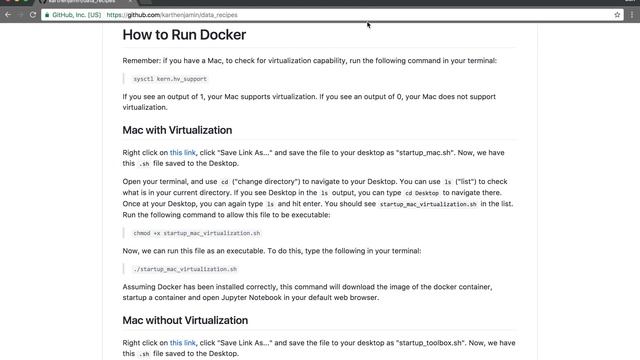
Task: Reload the page with refresh icon
Action: click(x=33, y=15)
